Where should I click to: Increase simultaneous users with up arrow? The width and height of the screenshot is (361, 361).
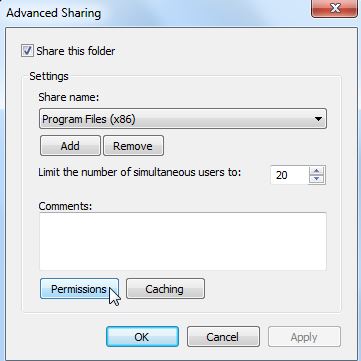click(317, 171)
